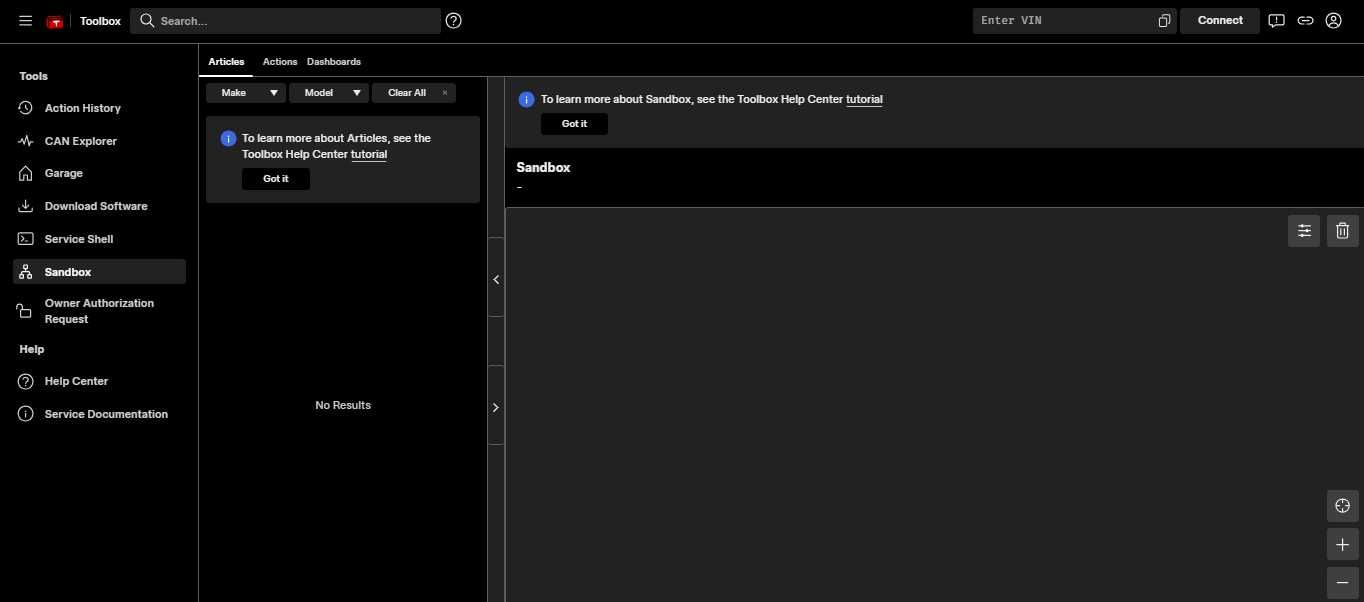1364x602 pixels.
Task: Click the recenter crosshair canvas icon
Action: coord(1342,506)
